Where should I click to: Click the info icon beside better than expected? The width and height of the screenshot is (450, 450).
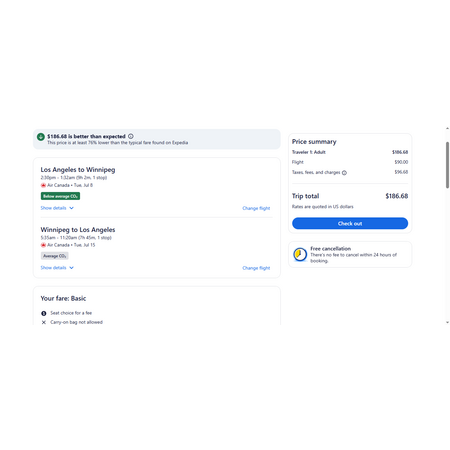pos(131,136)
